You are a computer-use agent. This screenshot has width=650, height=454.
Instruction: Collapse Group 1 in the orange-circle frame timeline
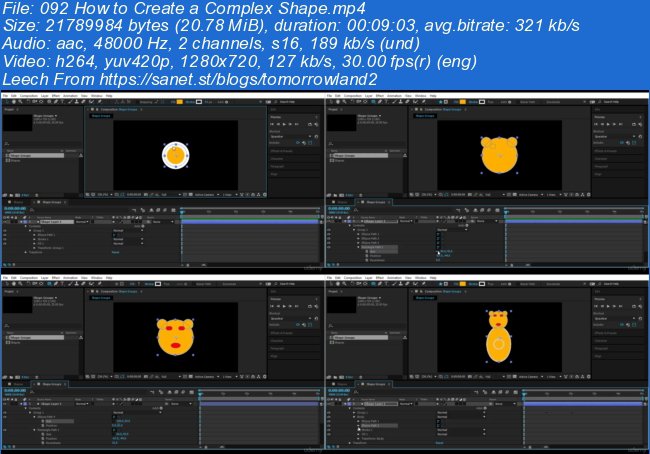(x=30, y=231)
